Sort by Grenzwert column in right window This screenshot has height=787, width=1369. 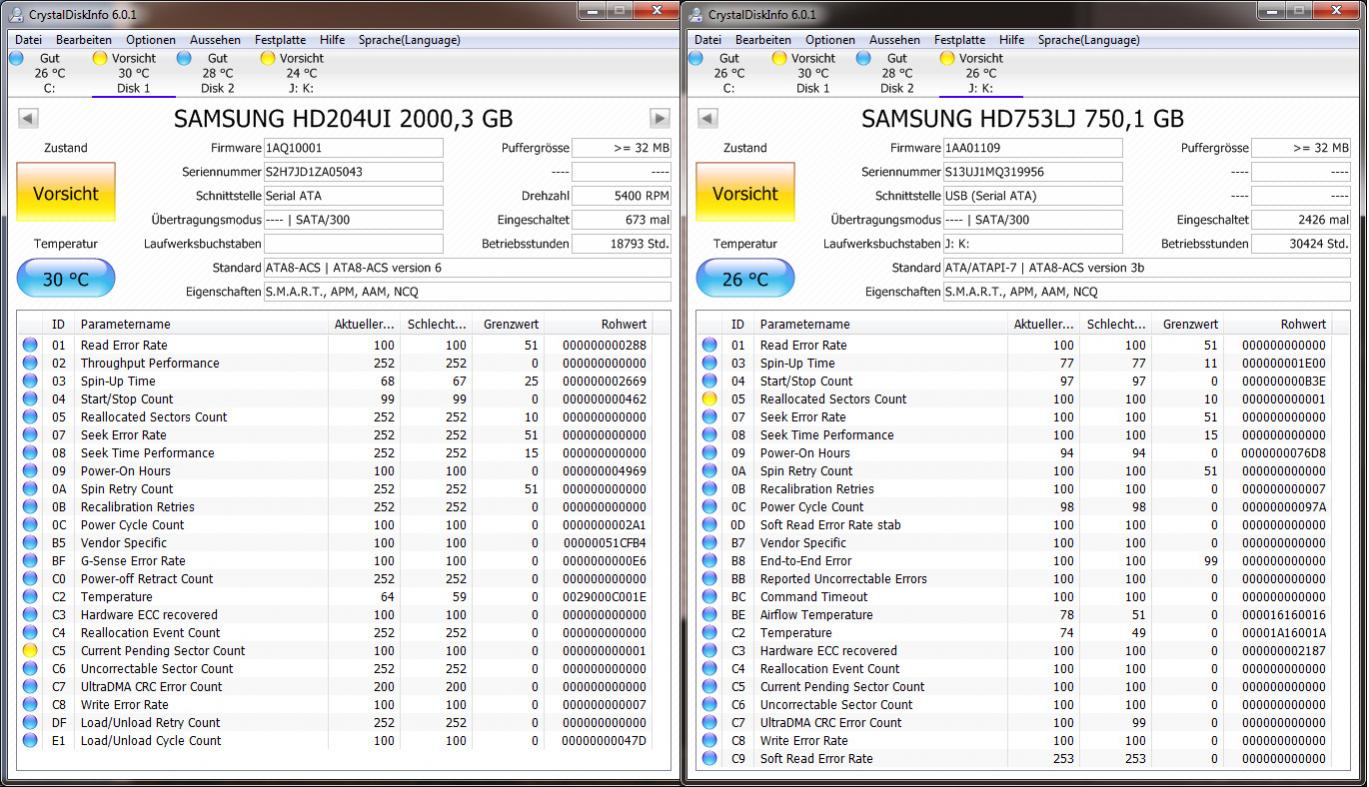1190,324
